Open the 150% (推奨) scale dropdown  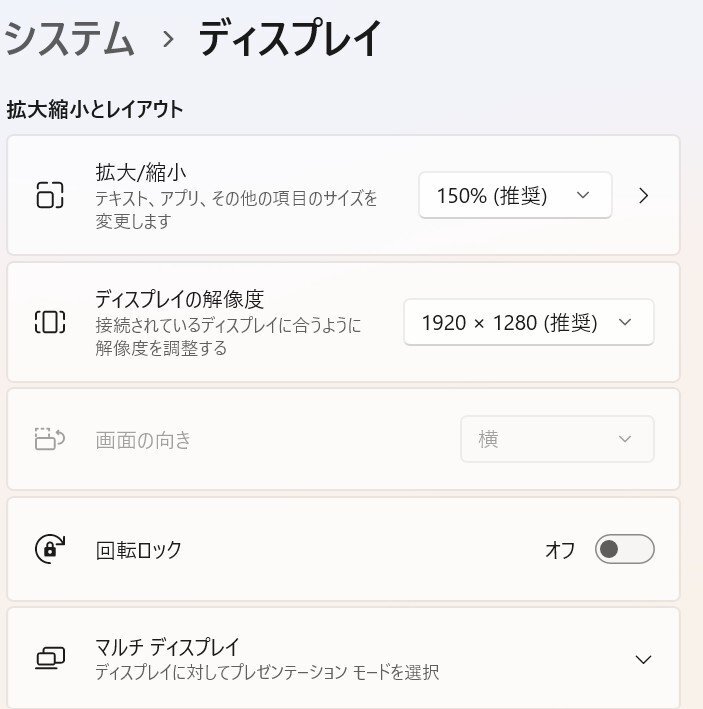point(514,195)
